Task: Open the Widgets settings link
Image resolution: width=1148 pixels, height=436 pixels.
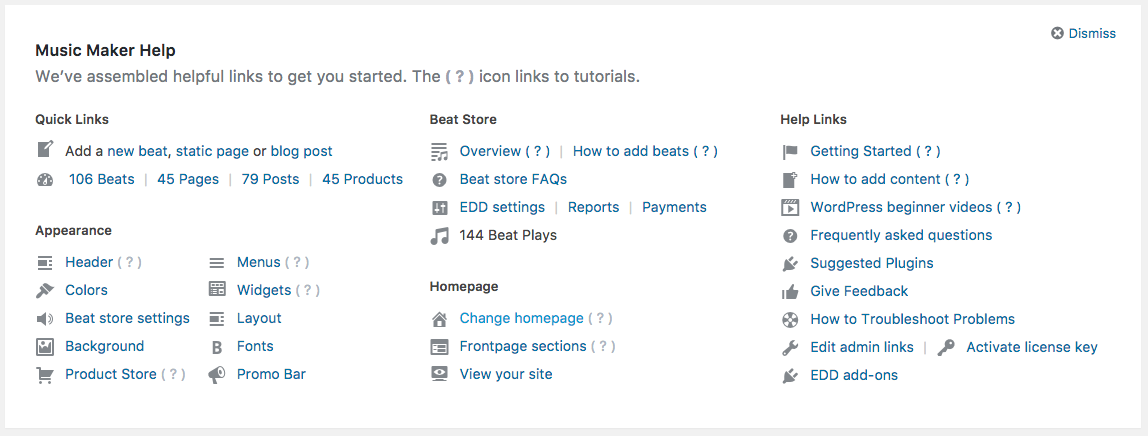Action: (264, 290)
